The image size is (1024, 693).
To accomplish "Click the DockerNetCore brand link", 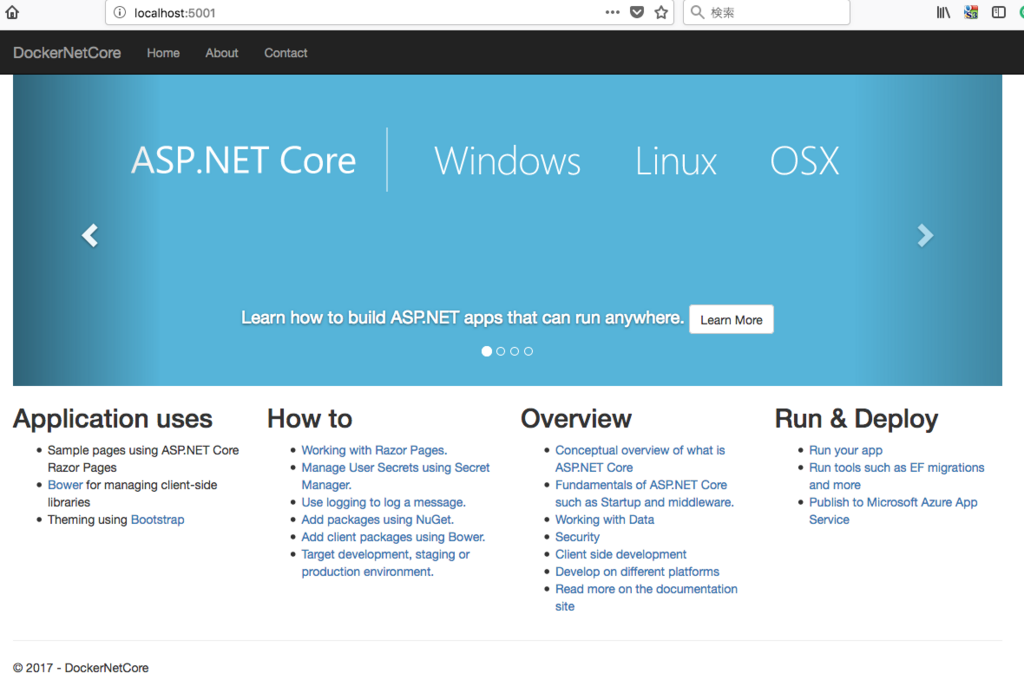I will coord(67,53).
